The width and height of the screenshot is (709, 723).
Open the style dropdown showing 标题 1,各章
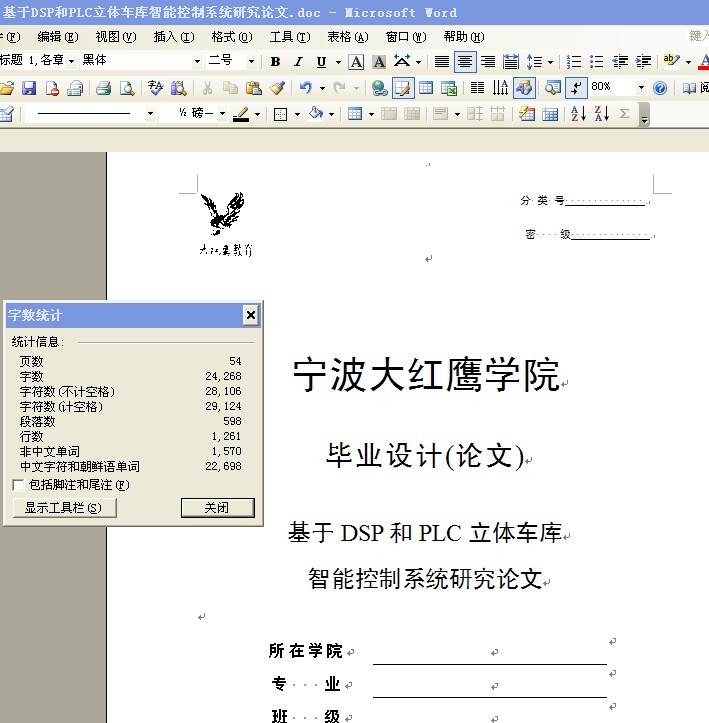tap(71, 61)
